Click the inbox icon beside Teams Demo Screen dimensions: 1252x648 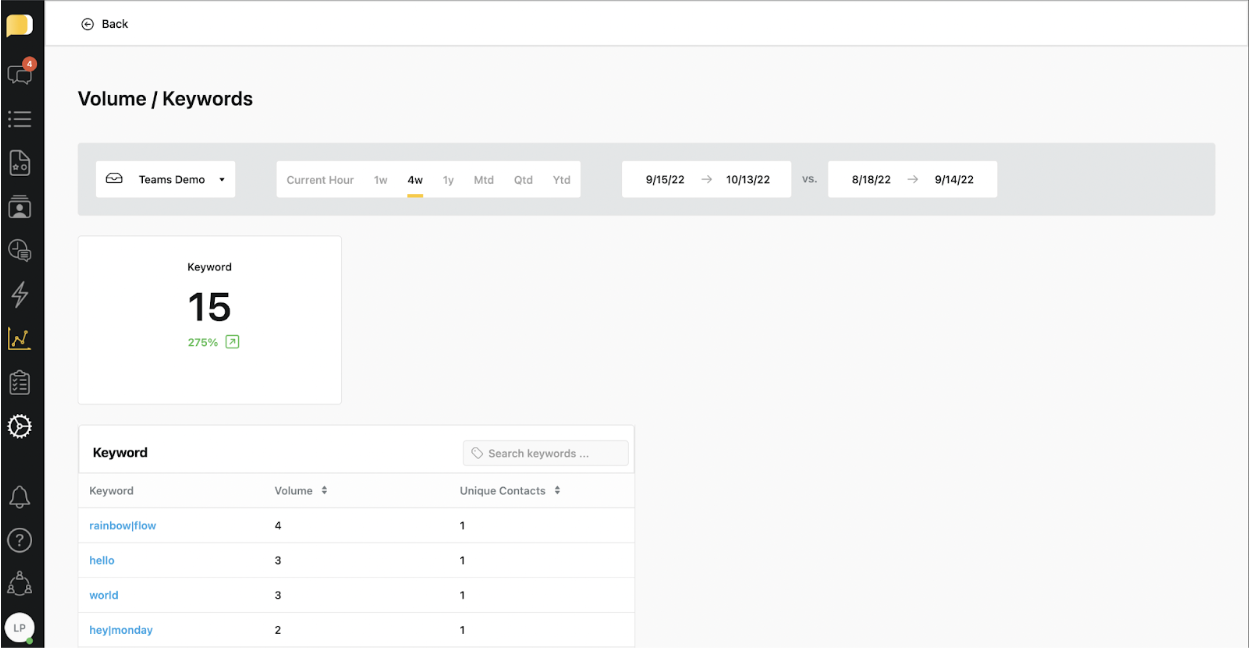115,180
